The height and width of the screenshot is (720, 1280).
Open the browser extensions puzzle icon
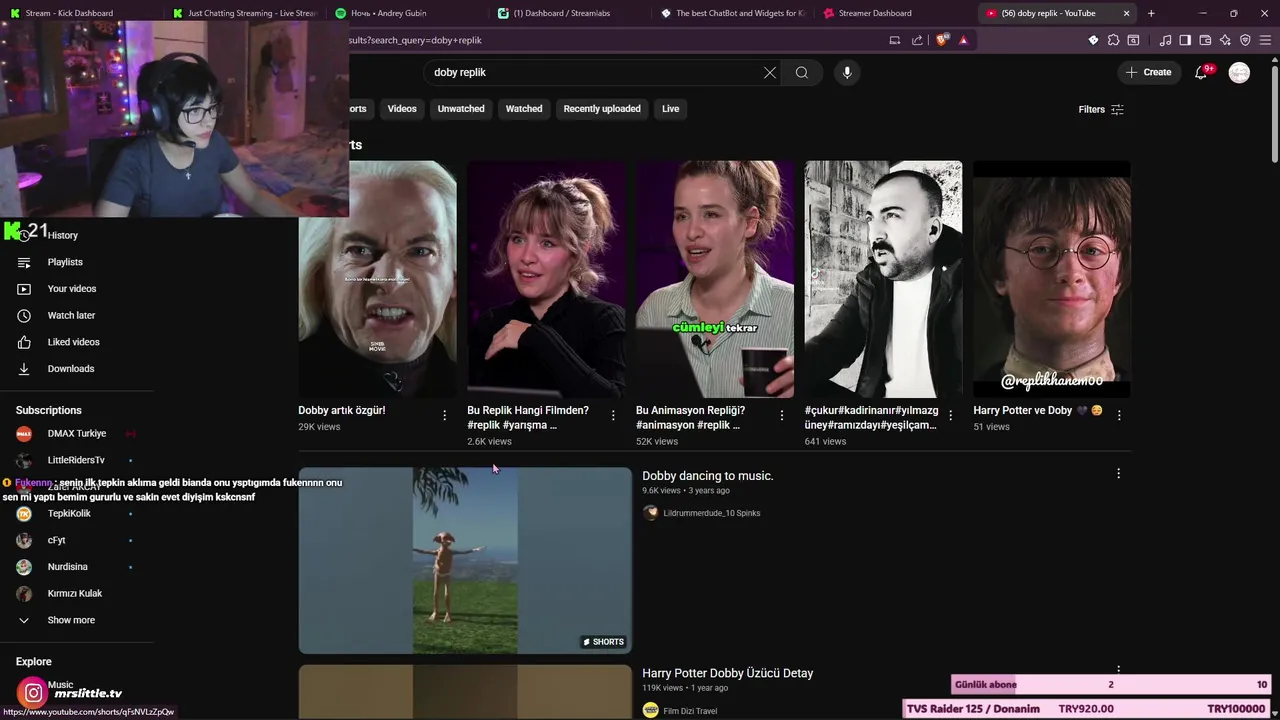click(1113, 40)
